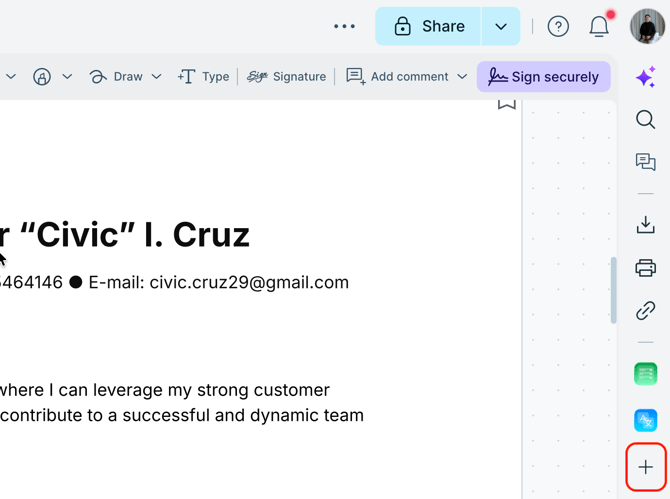Screen dimensions: 670x499
Task: Add a new app with plus icon
Action: tap(646, 467)
